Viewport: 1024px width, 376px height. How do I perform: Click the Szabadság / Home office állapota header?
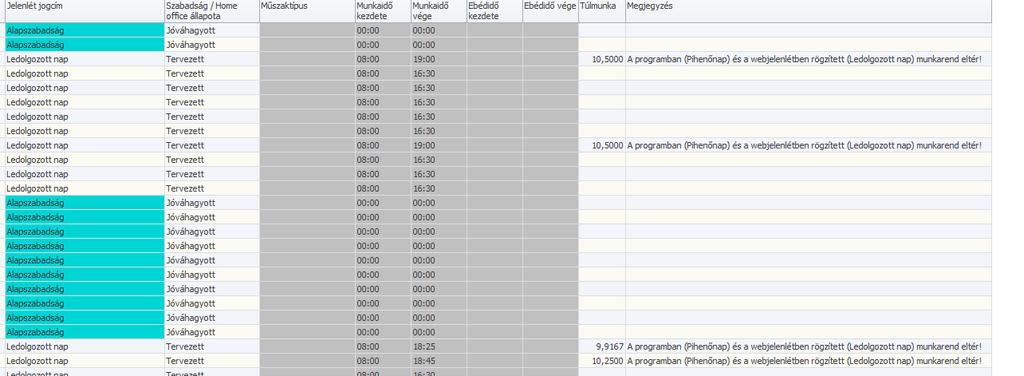212,11
